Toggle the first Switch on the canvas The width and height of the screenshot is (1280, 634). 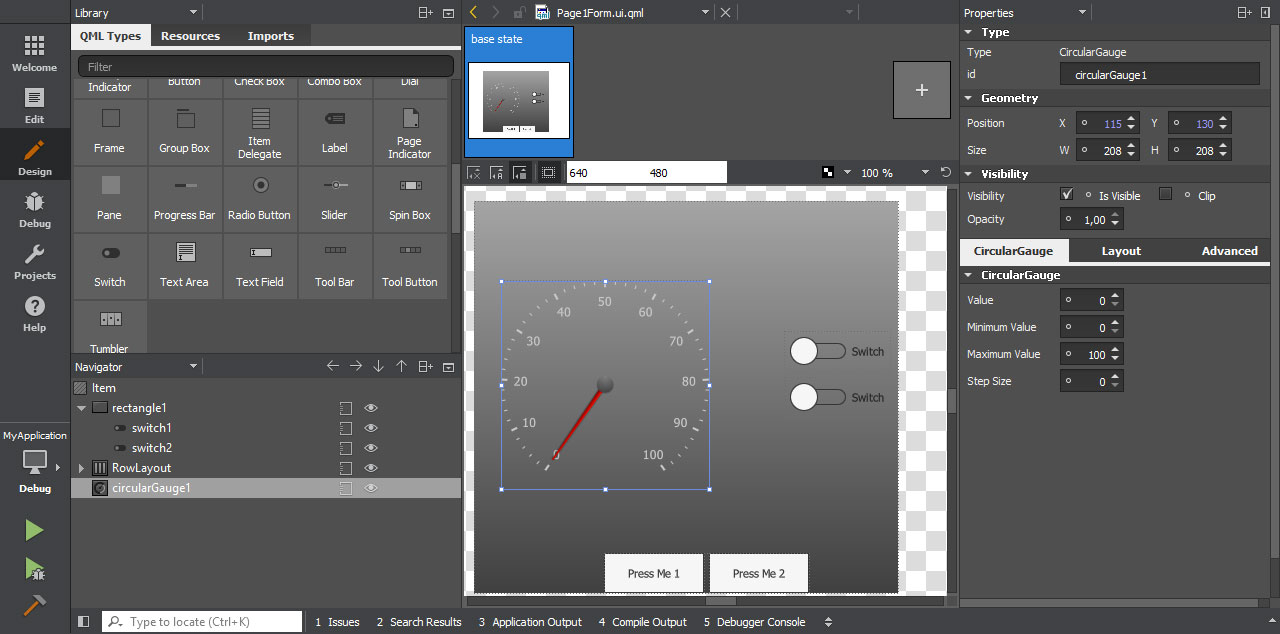(818, 351)
